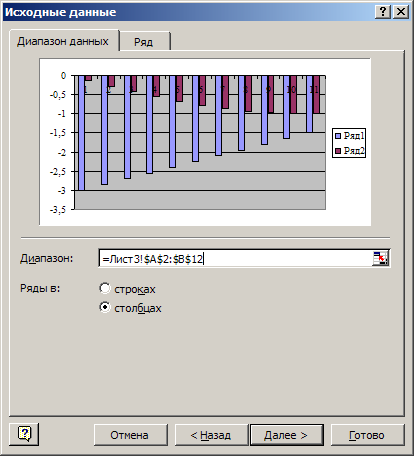Open the Office Assistant help icon
Screen dimensions: 414x456
click(24, 434)
